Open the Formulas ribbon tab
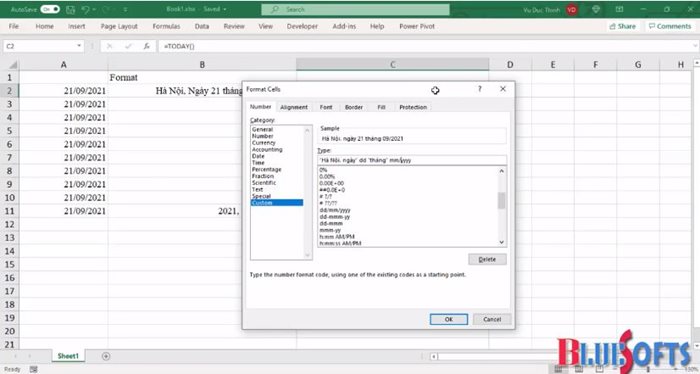 click(166, 26)
